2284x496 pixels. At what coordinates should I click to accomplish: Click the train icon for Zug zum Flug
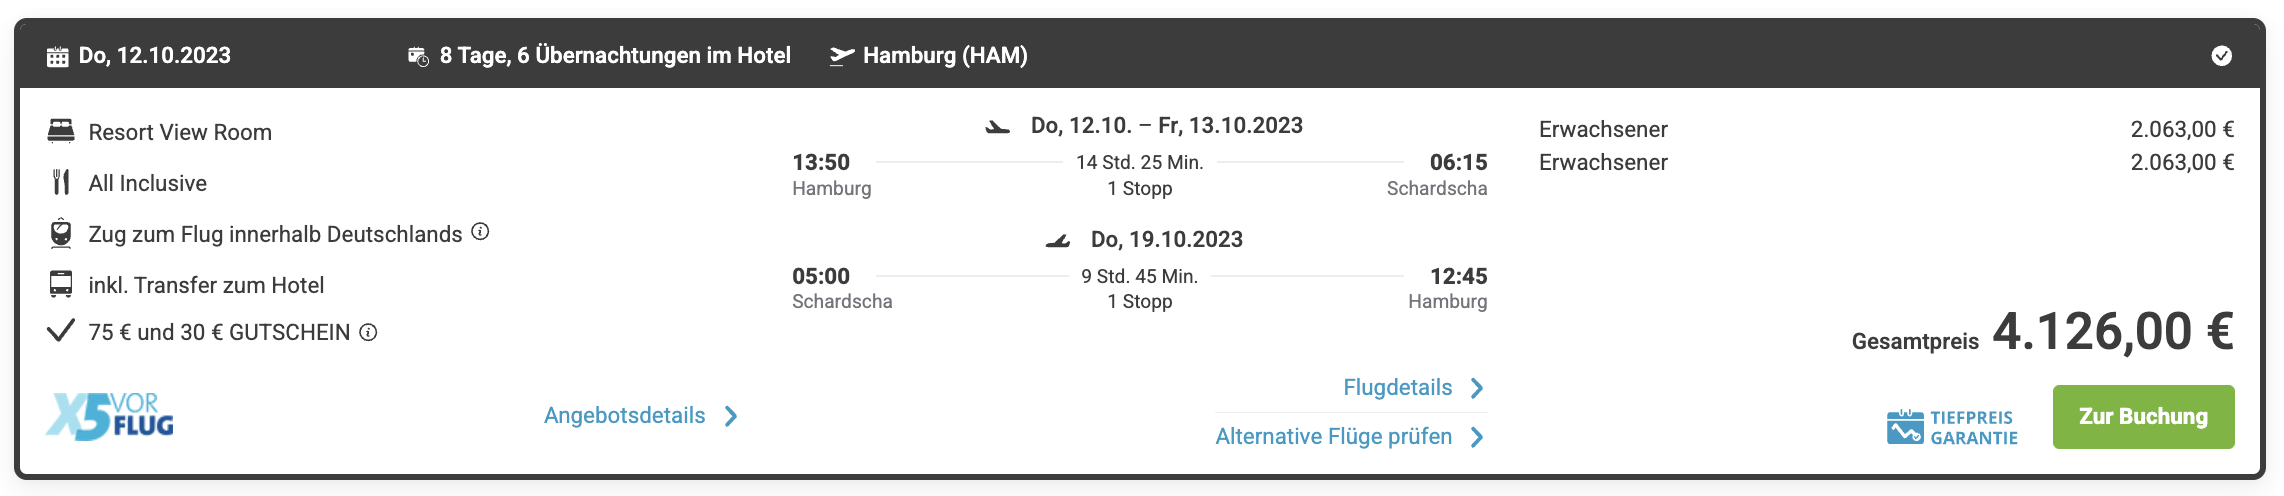[61, 233]
